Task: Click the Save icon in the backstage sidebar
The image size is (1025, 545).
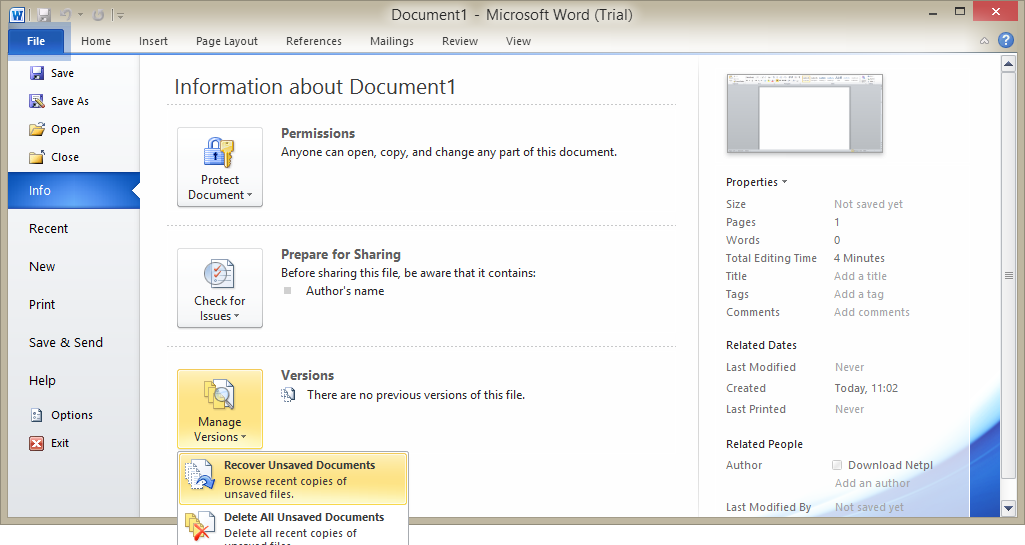Action: (37, 73)
